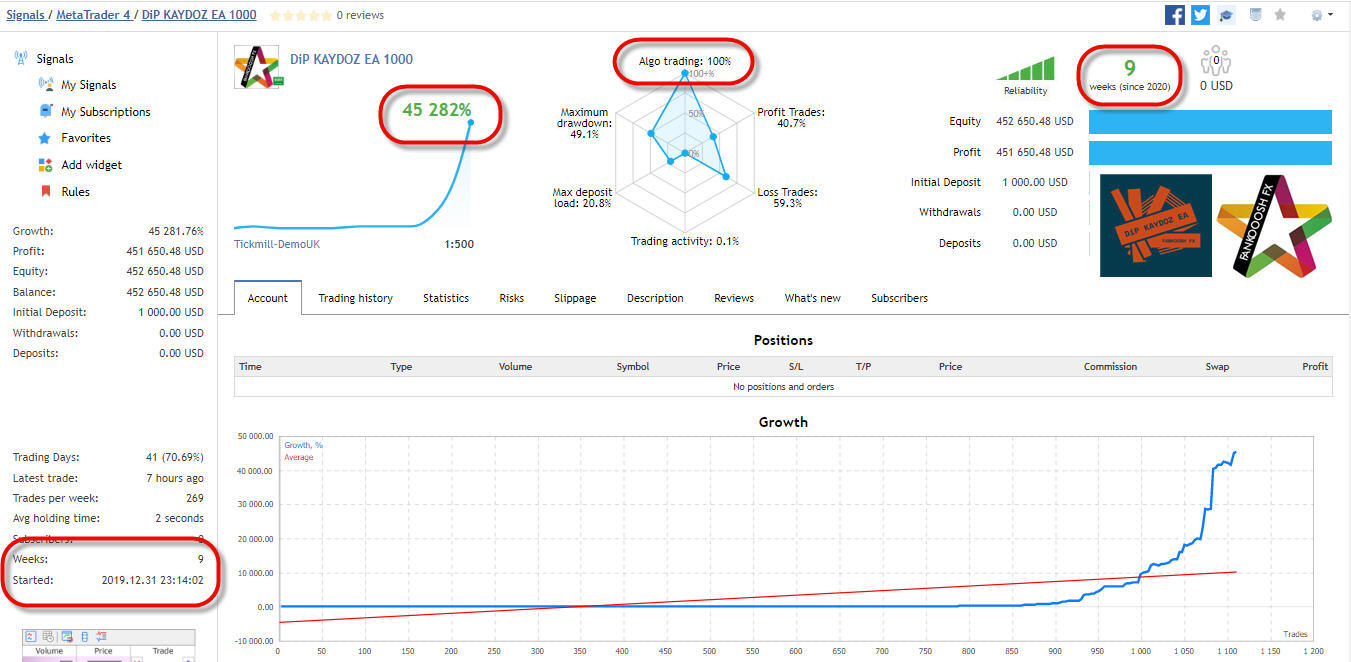
Task: Open the Risks tab
Action: point(511,298)
